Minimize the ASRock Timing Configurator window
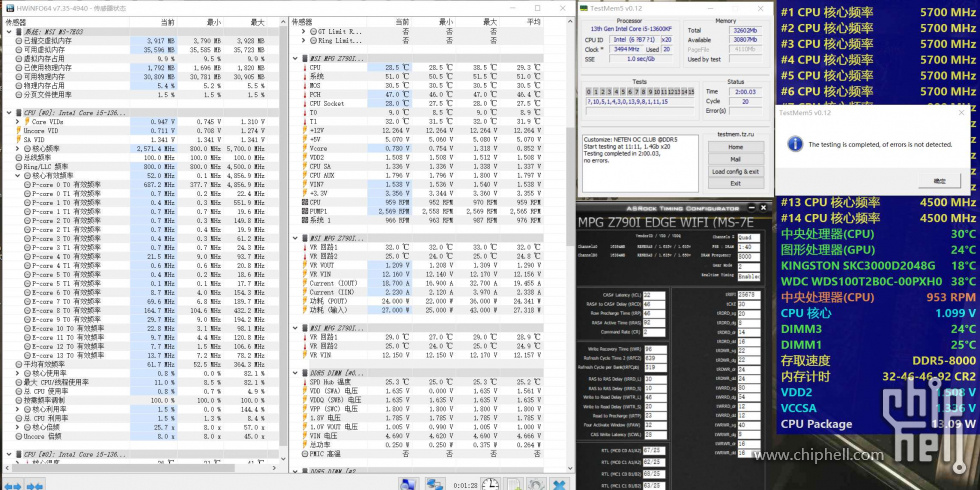The image size is (980, 490). 754,208
